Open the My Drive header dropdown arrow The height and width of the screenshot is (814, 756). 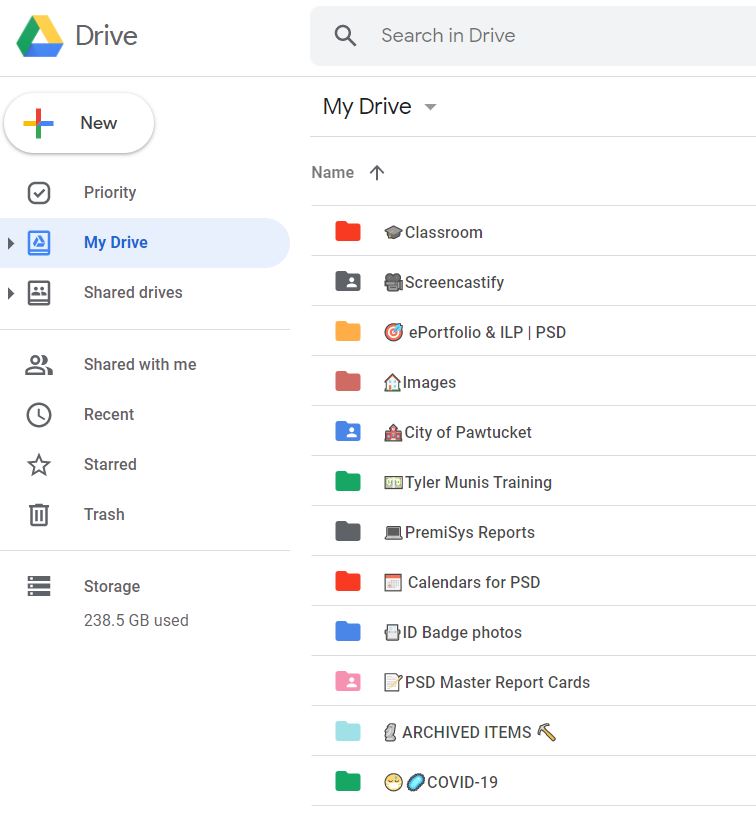coord(430,107)
